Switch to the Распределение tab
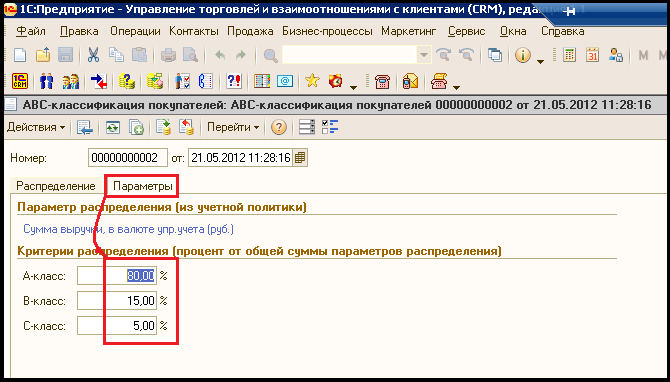The height and width of the screenshot is (382, 670). point(56,186)
